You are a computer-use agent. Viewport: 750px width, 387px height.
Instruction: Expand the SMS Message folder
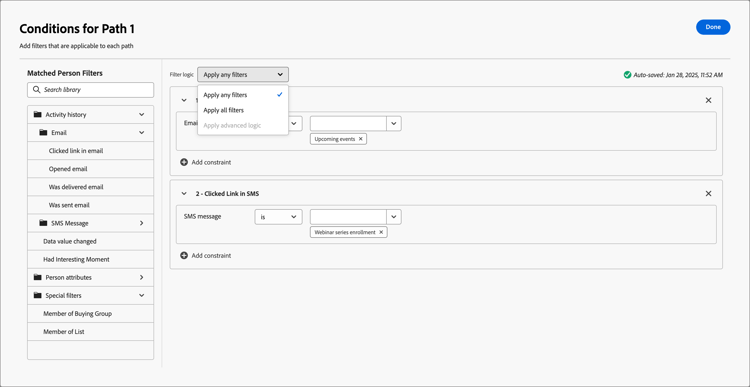(x=142, y=223)
